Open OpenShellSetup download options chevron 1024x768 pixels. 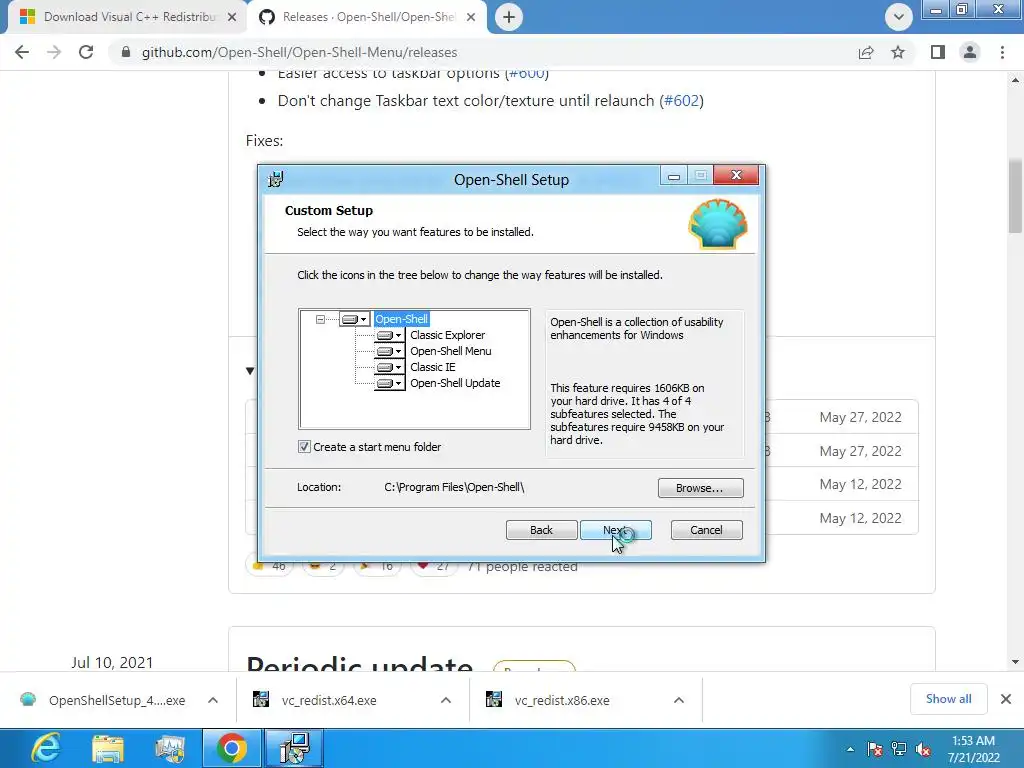coord(213,700)
